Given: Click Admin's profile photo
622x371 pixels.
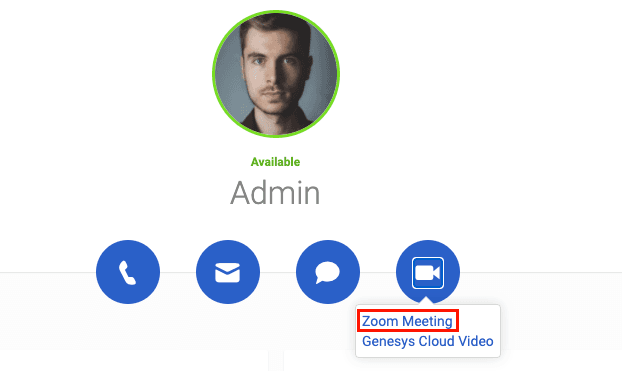Looking at the screenshot, I should [276, 74].
